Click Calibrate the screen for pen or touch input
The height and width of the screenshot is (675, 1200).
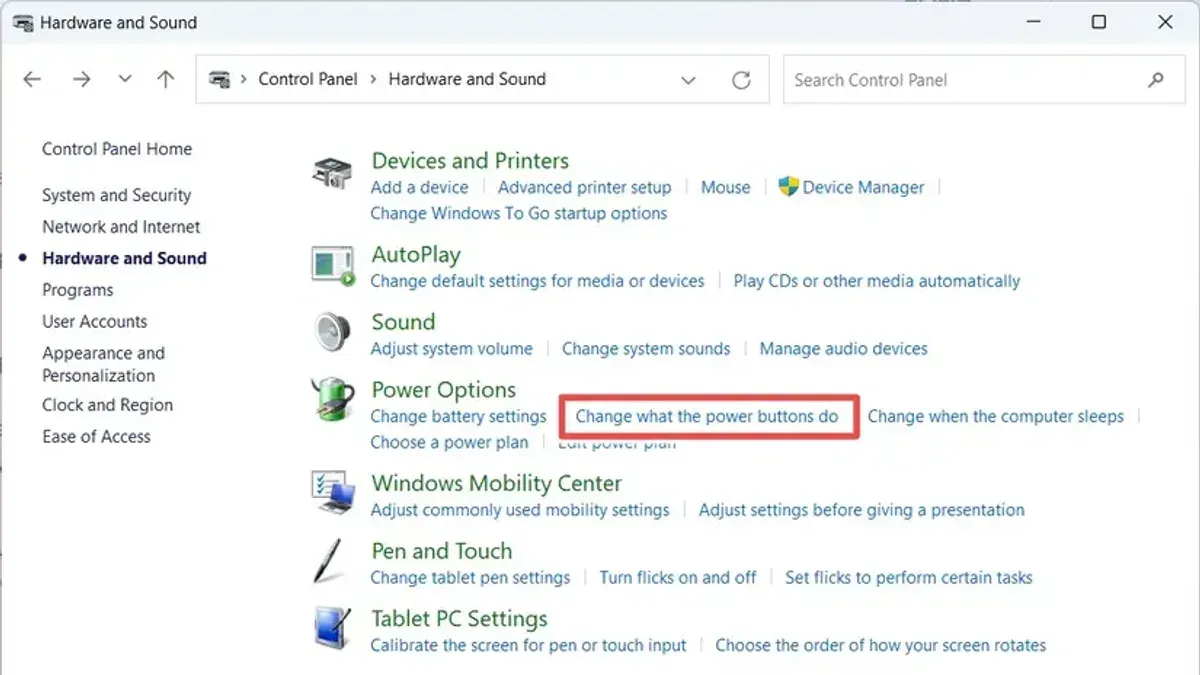click(x=529, y=645)
